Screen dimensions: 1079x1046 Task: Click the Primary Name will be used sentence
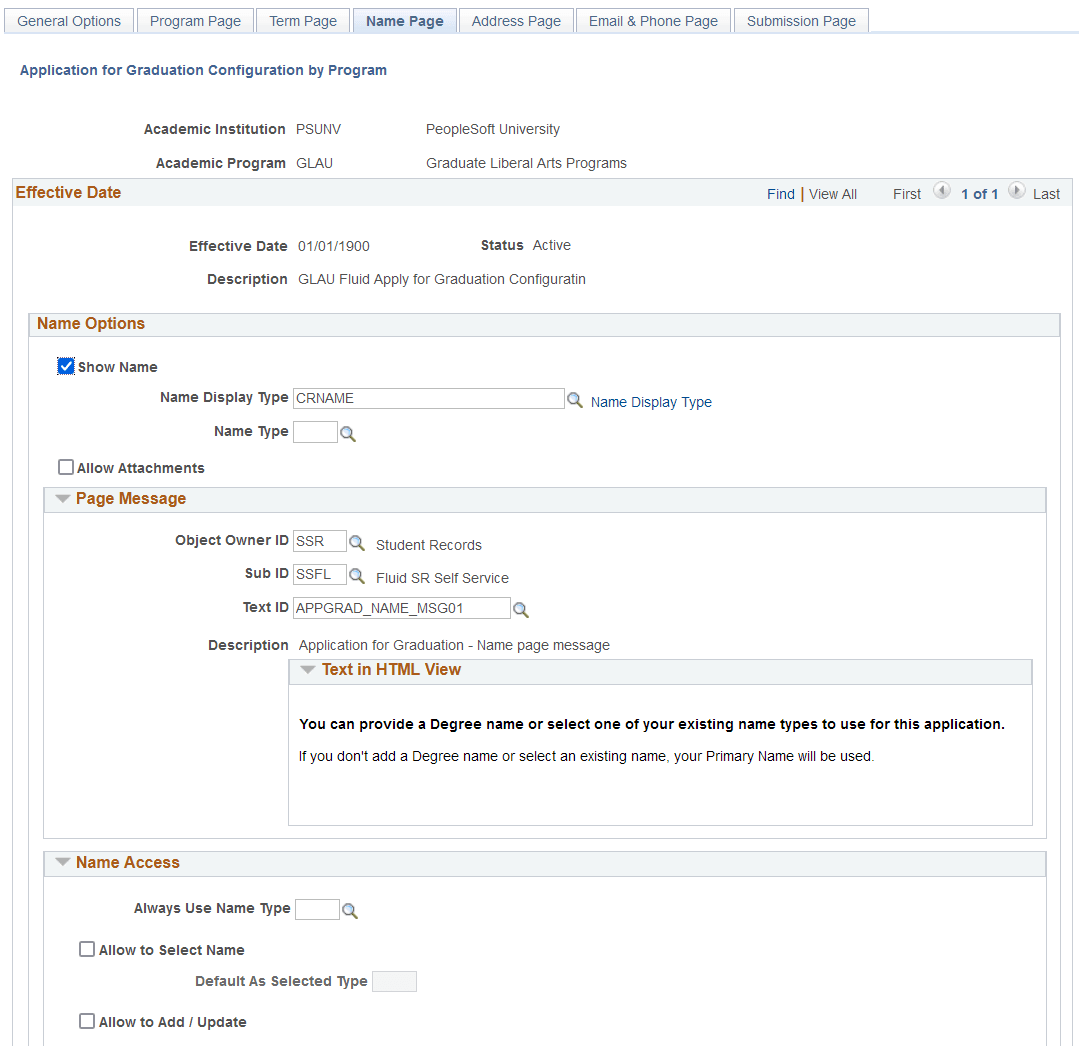[586, 756]
